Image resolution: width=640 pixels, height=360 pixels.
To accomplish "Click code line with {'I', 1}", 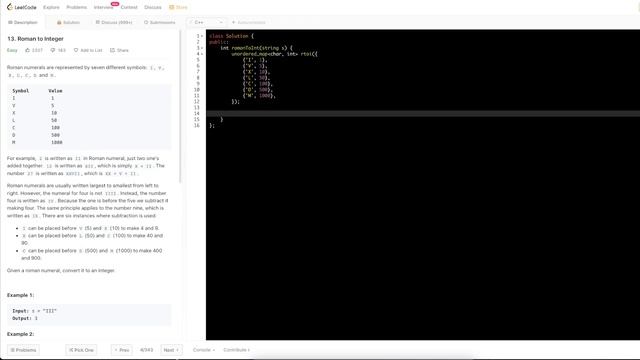I will (255, 60).
